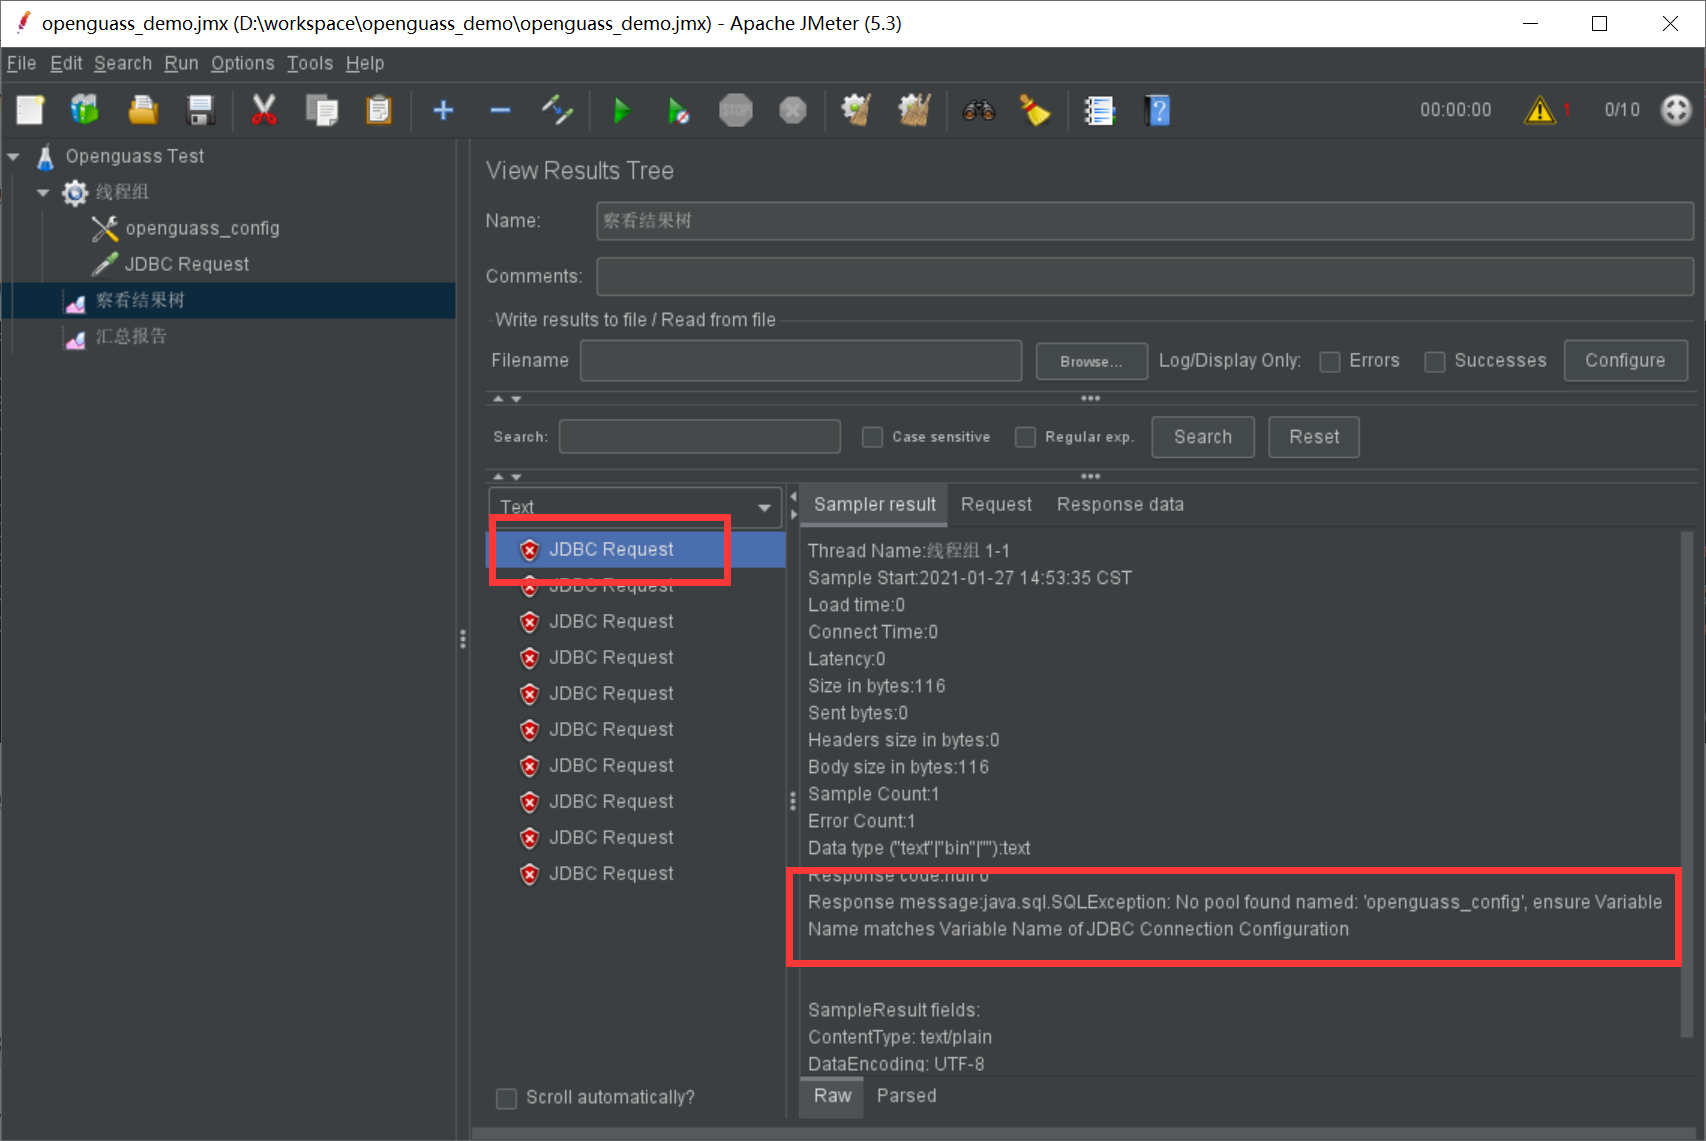This screenshot has width=1706, height=1141.
Task: Switch to the Request tab
Action: tap(996, 505)
